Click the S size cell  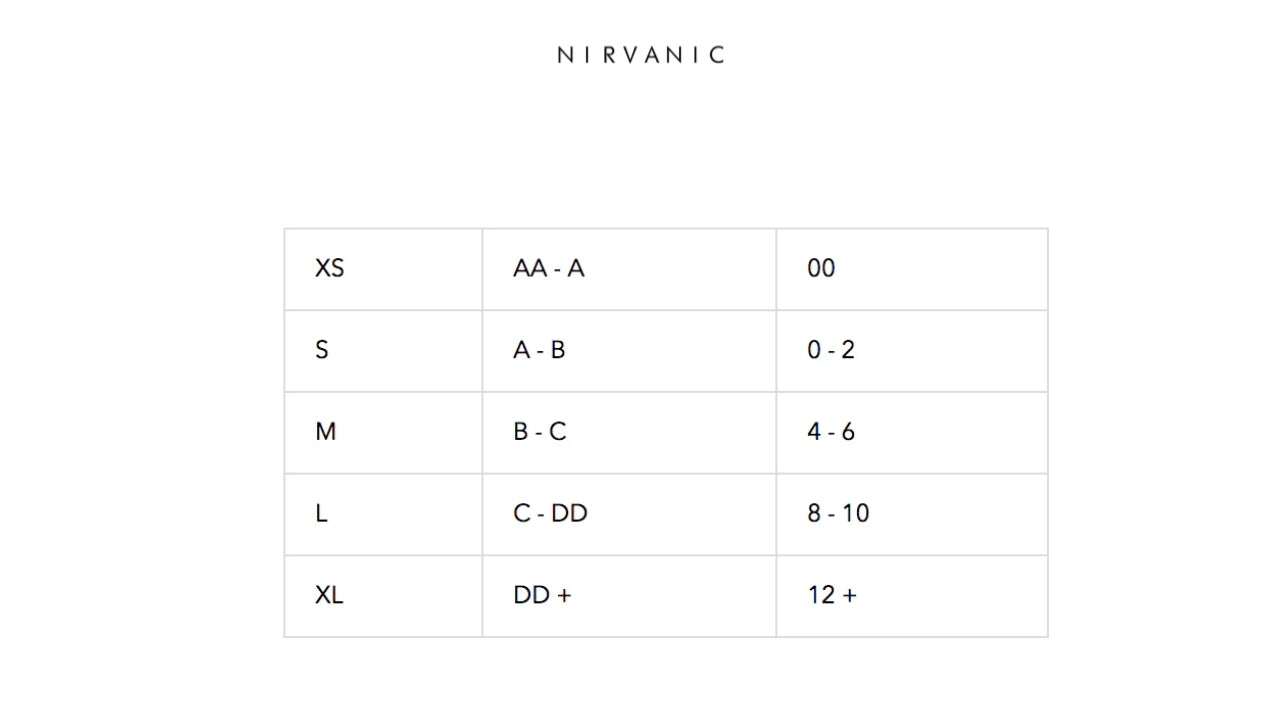322,350
